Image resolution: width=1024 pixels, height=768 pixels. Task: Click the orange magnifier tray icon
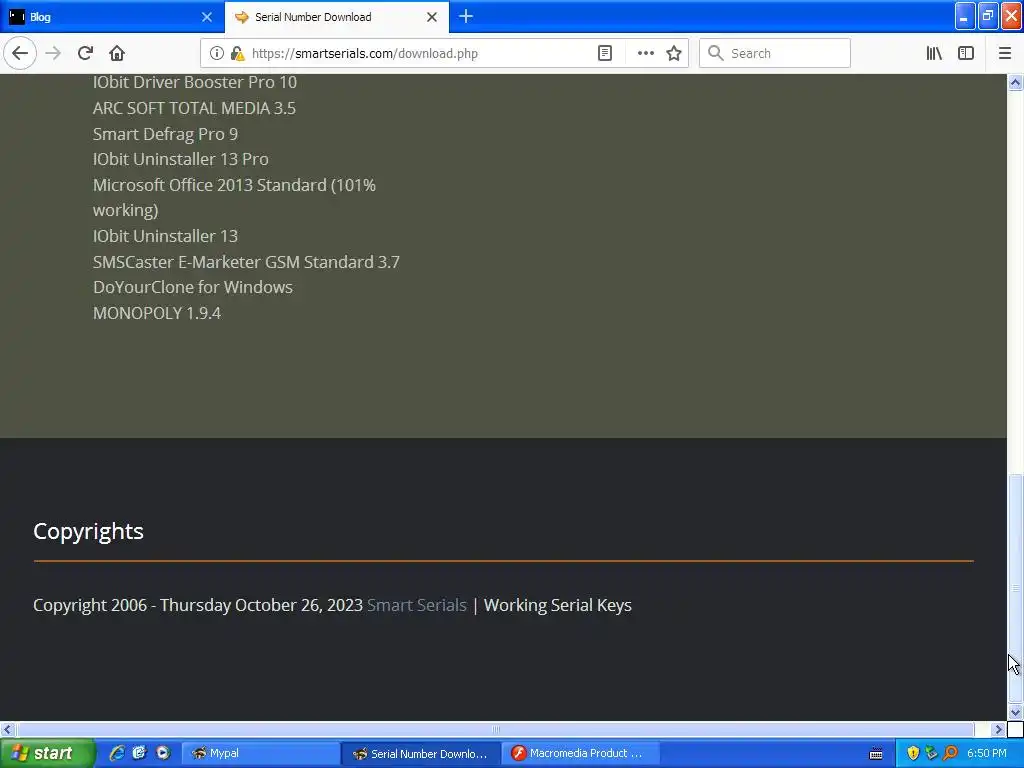tap(951, 753)
